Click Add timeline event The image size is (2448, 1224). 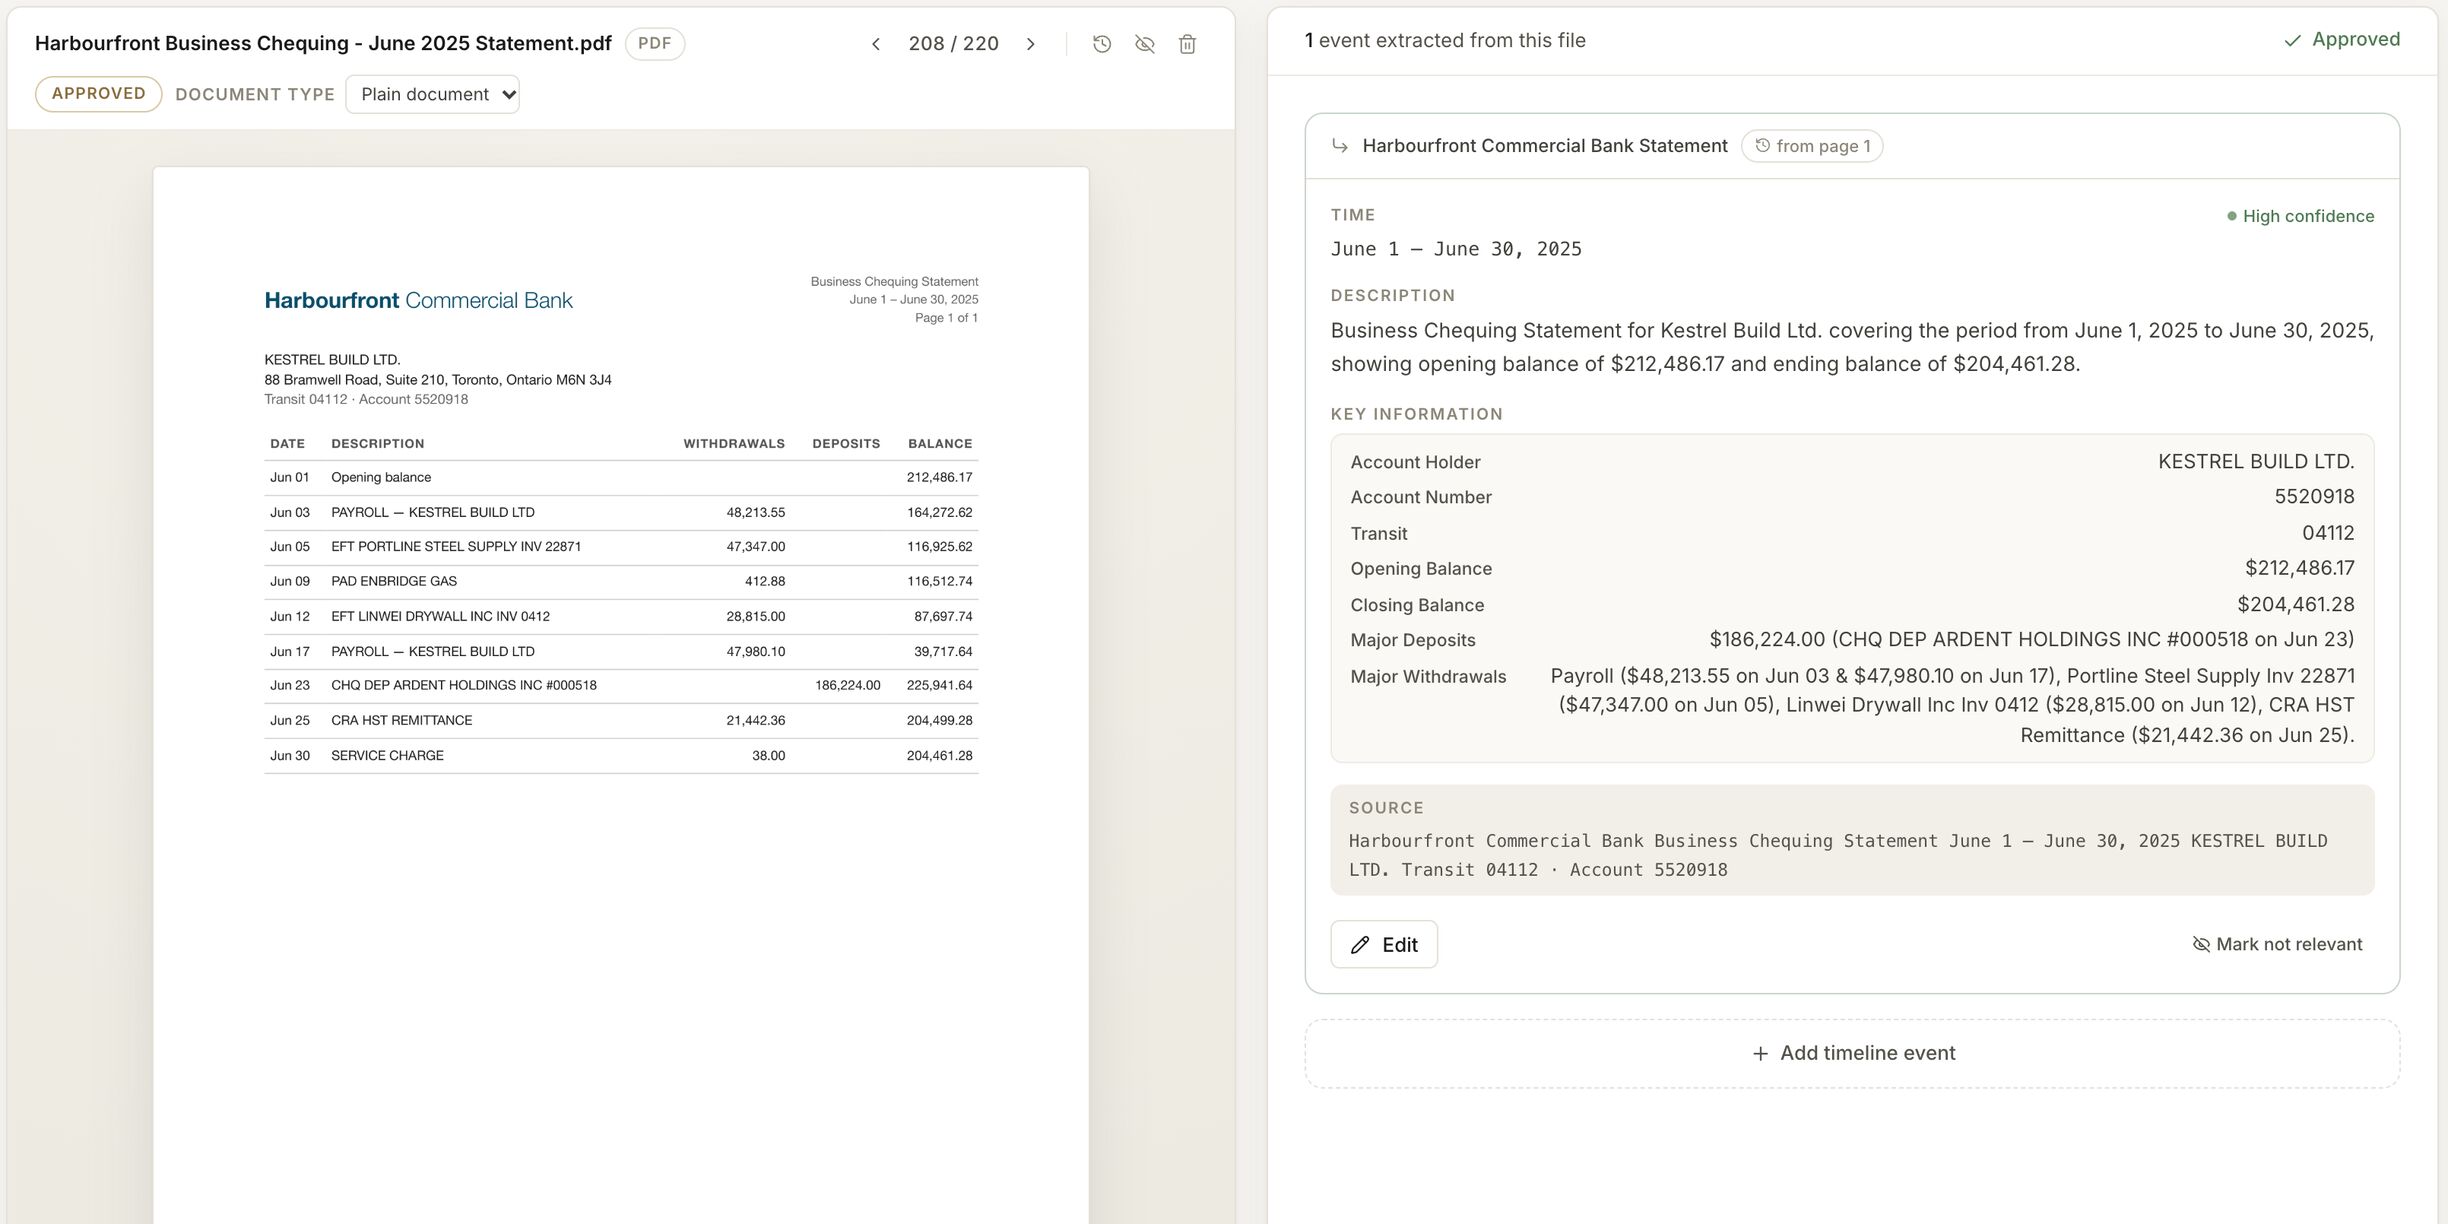pyautogui.click(x=1852, y=1053)
